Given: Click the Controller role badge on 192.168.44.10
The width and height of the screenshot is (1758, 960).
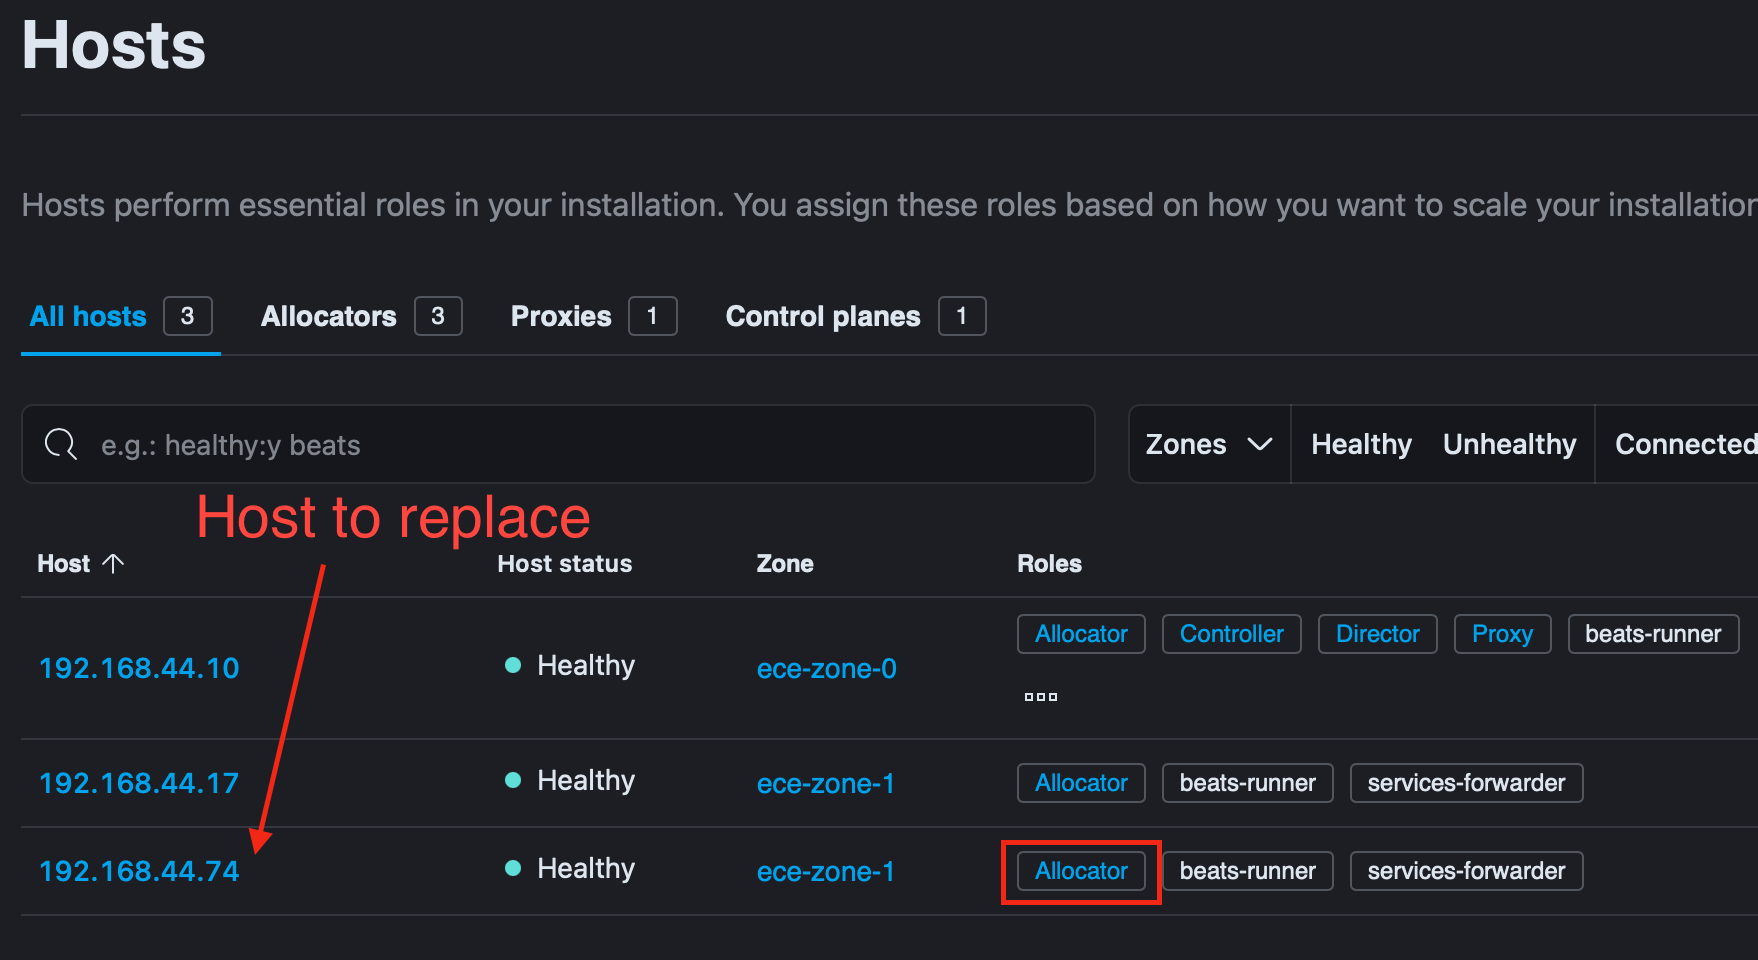Looking at the screenshot, I should point(1231,633).
